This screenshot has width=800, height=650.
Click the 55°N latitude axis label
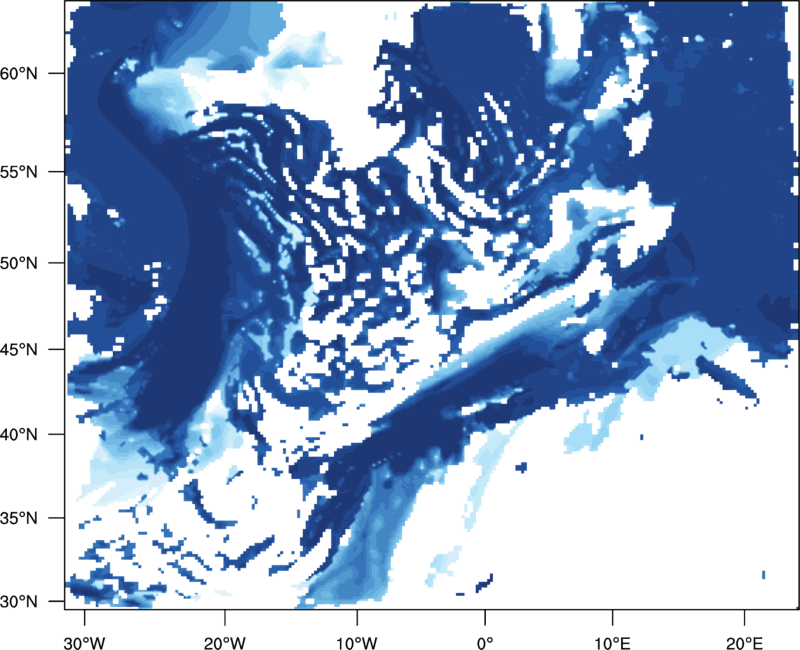(19, 172)
